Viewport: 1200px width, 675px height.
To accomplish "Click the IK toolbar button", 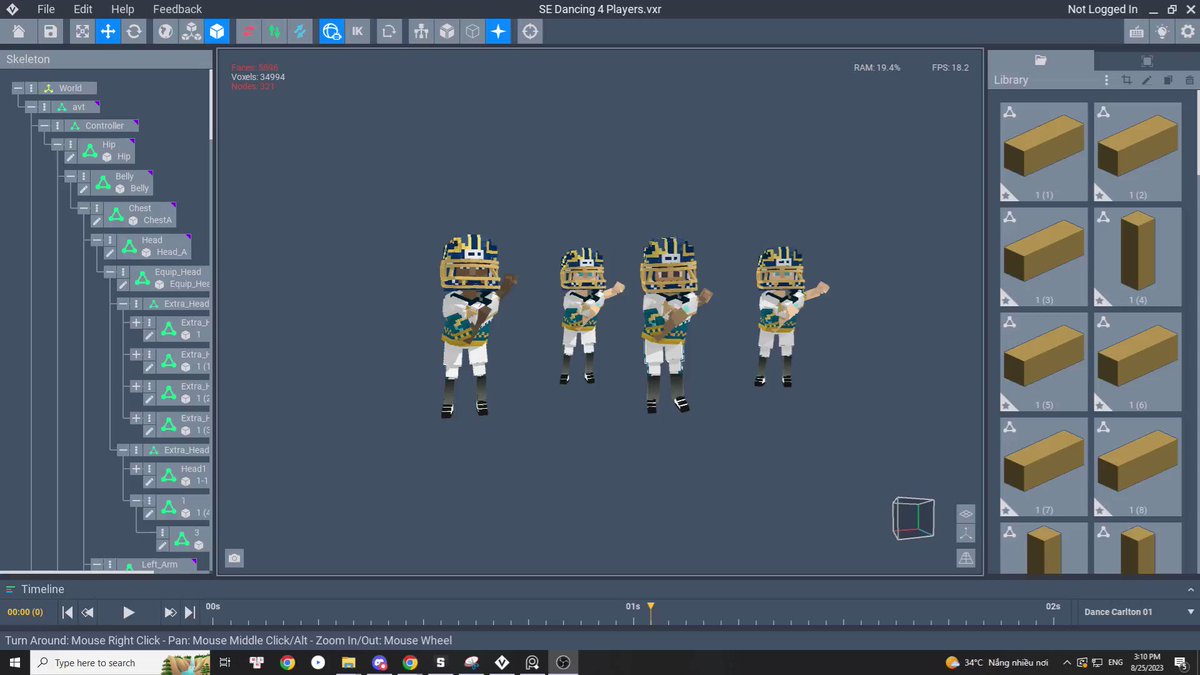I will tap(358, 31).
